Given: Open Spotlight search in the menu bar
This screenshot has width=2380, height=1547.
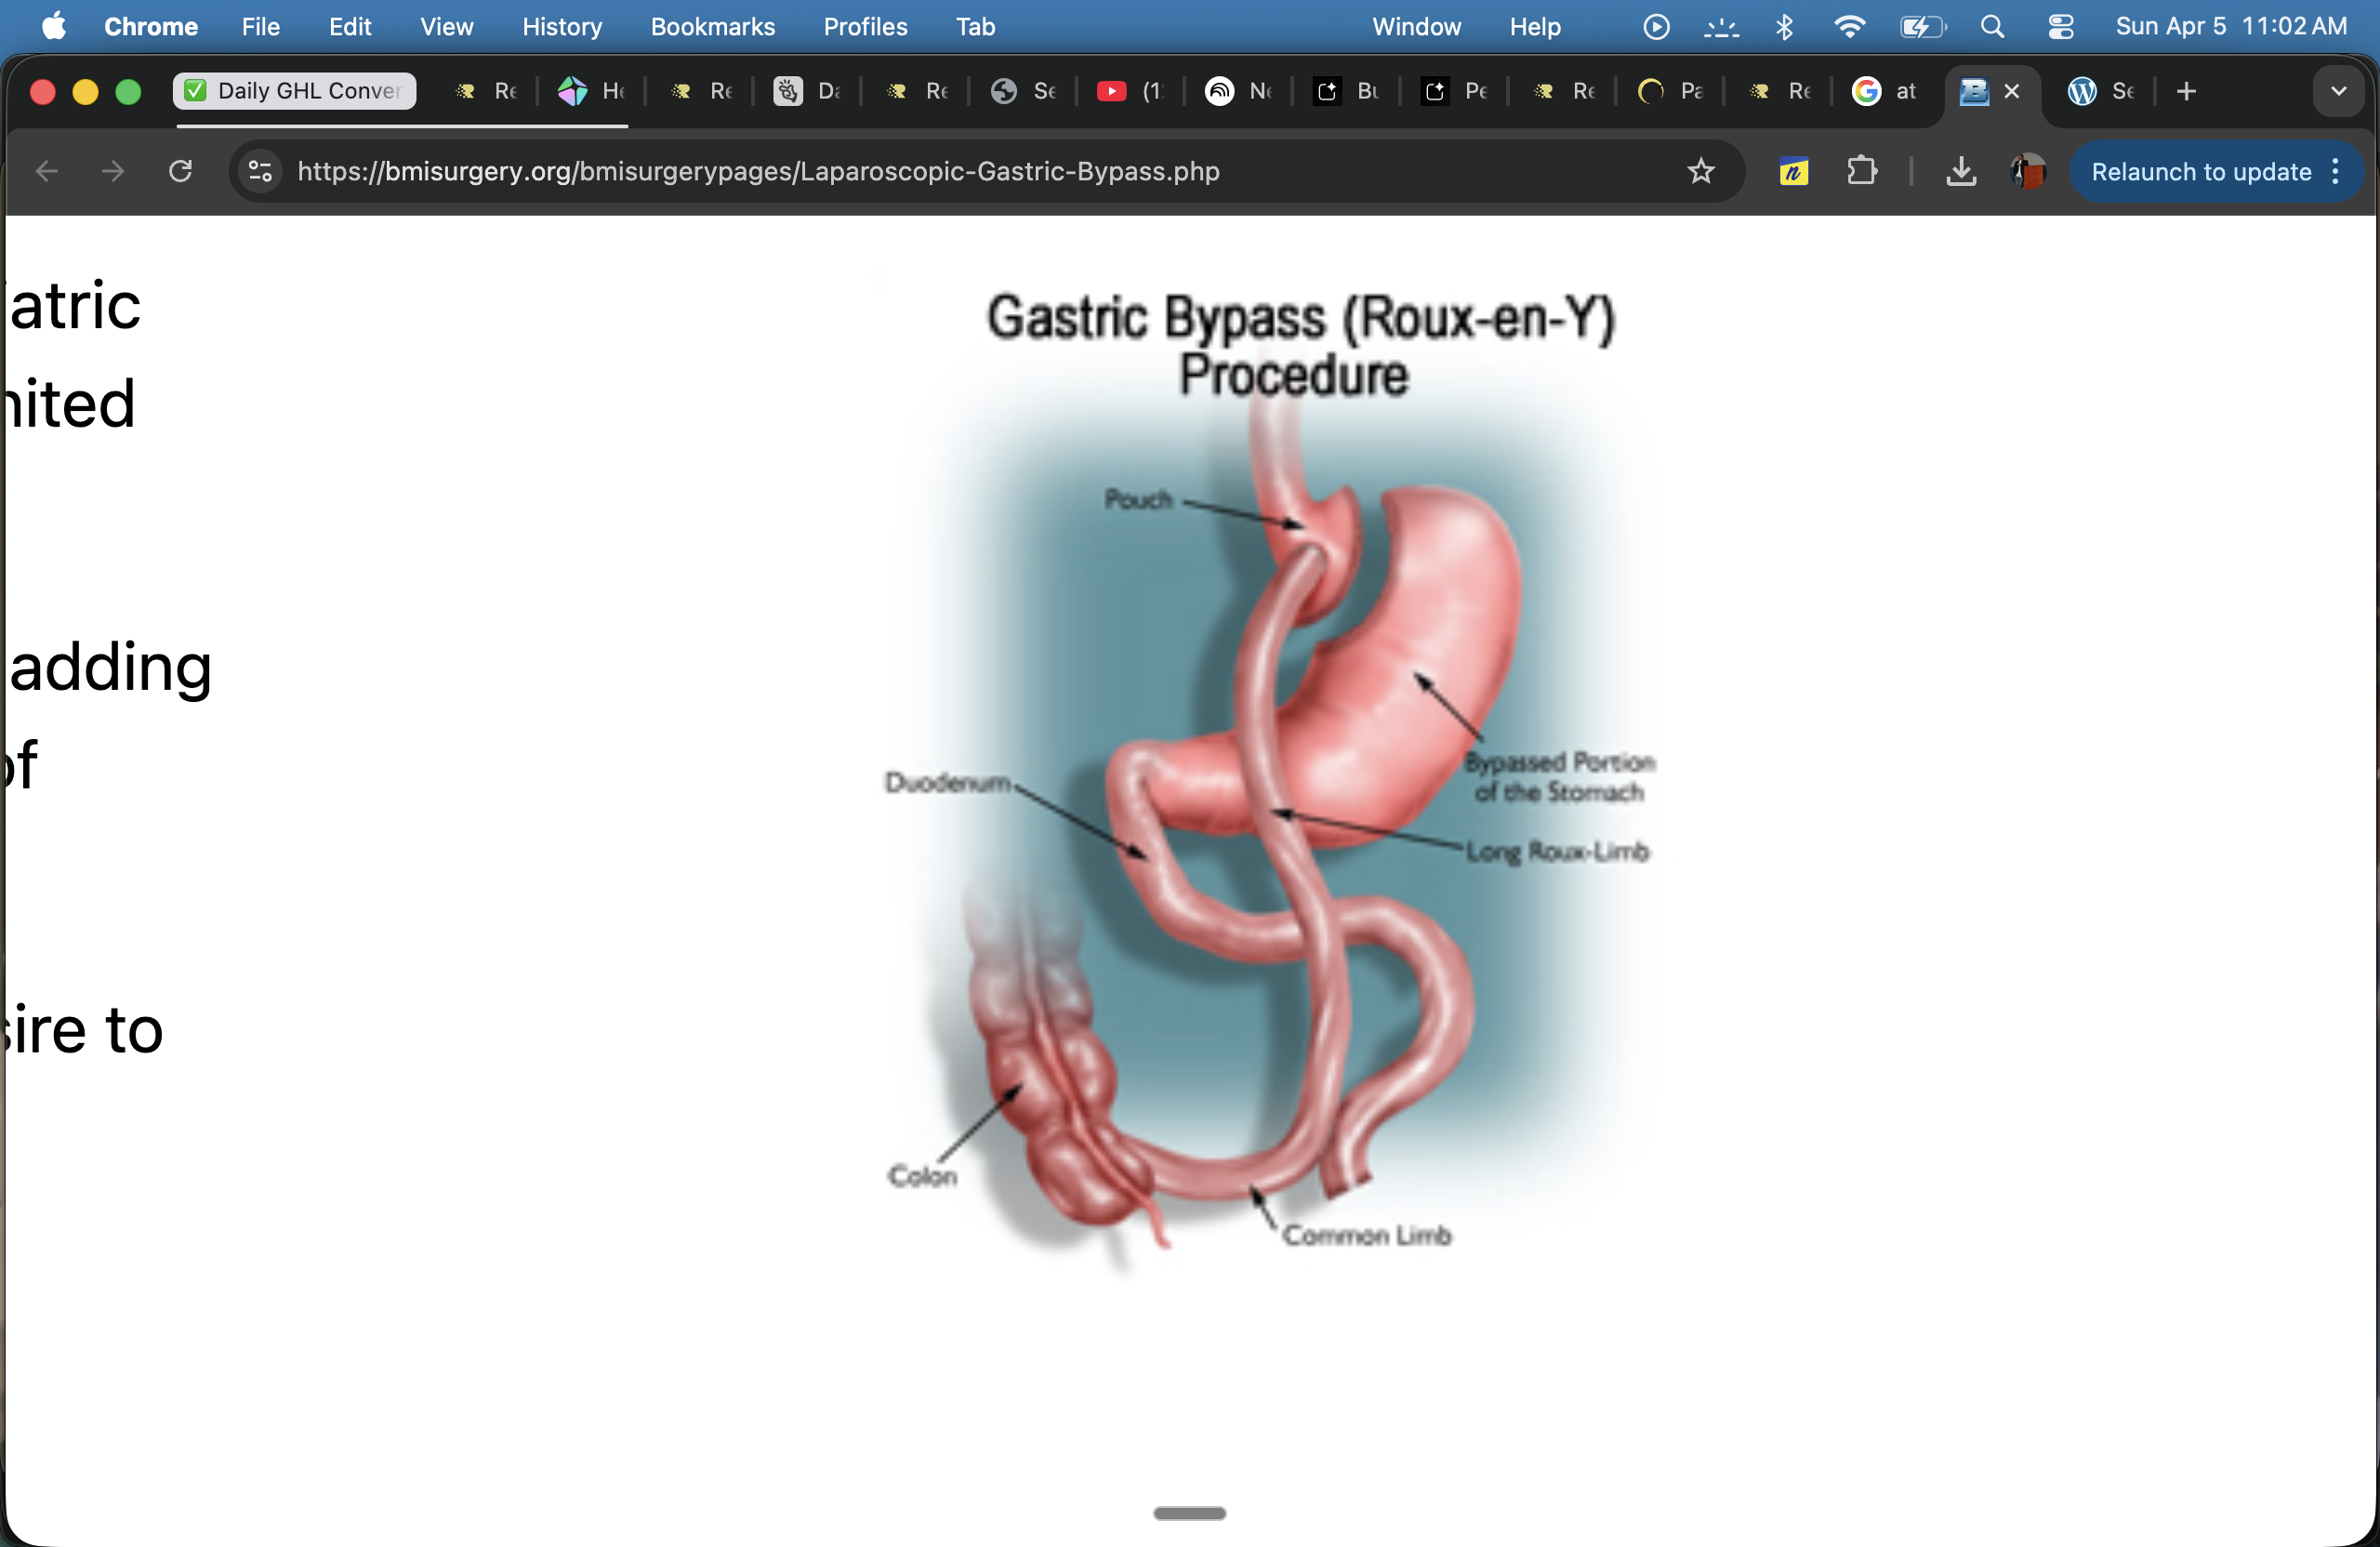Looking at the screenshot, I should pyautogui.click(x=1992, y=27).
